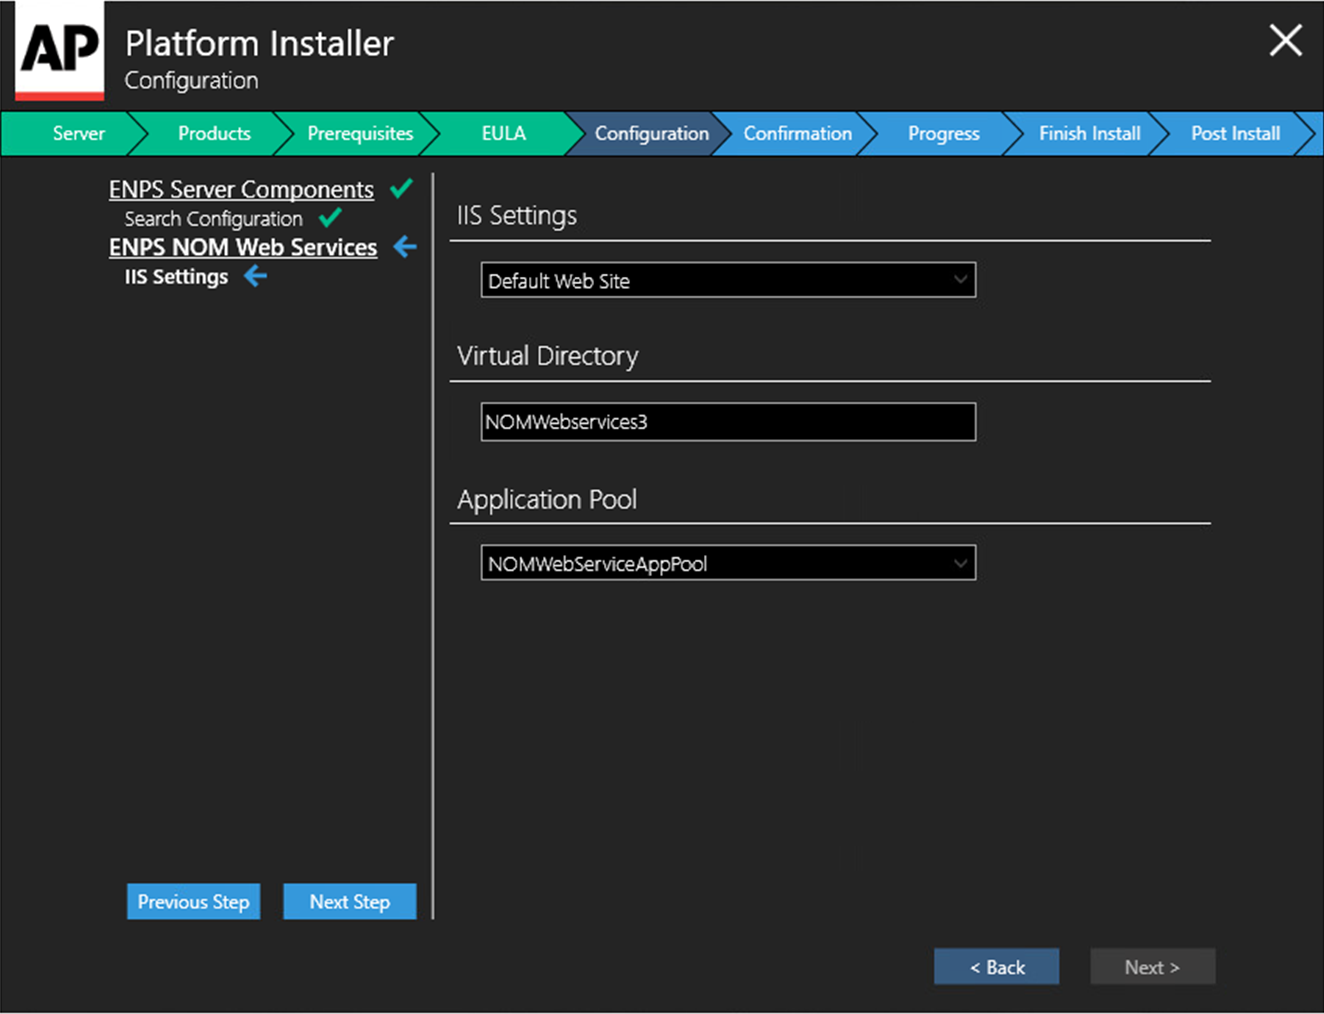Viewport: 1324px width, 1014px height.
Task: Click the Previous Step button
Action: tap(193, 901)
